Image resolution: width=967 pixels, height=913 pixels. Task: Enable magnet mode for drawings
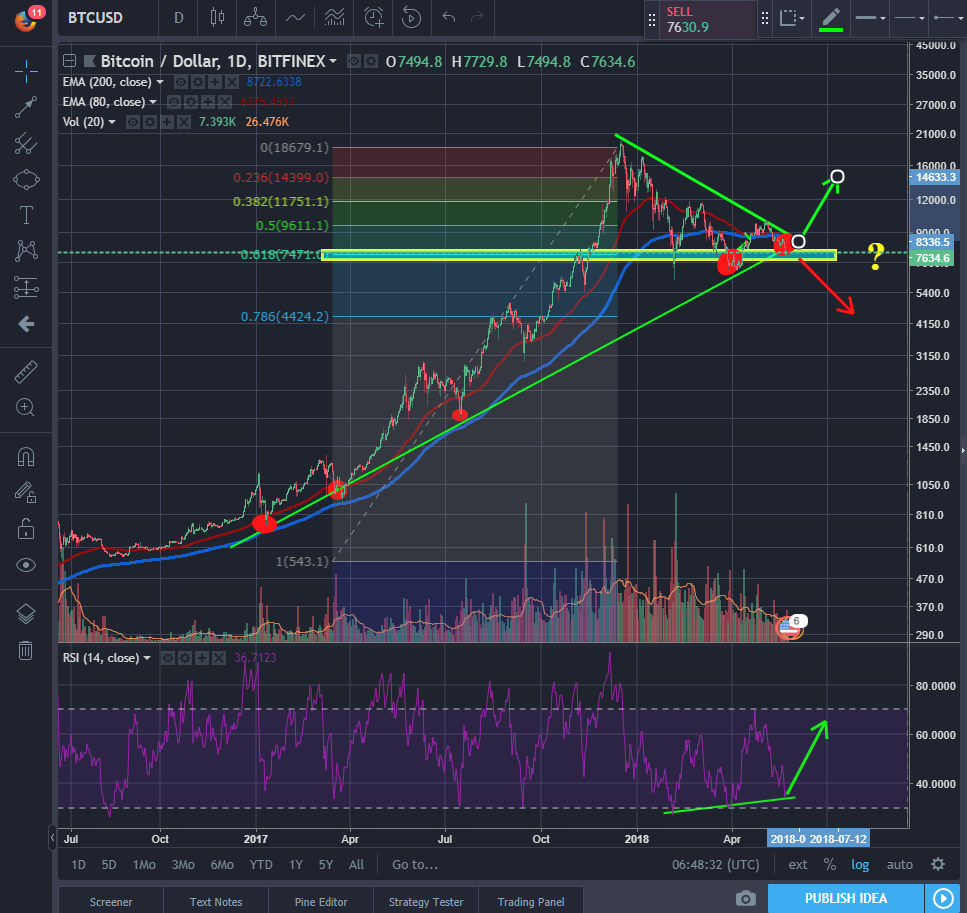coord(26,457)
